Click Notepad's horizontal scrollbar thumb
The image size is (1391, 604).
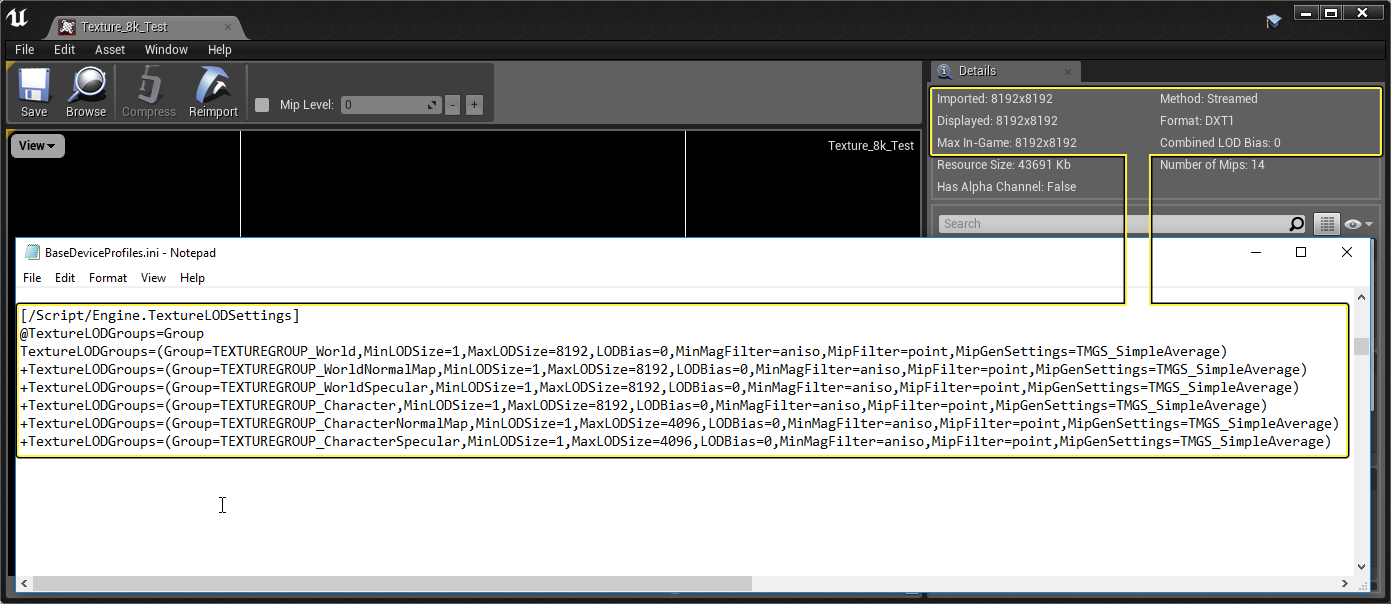392,583
